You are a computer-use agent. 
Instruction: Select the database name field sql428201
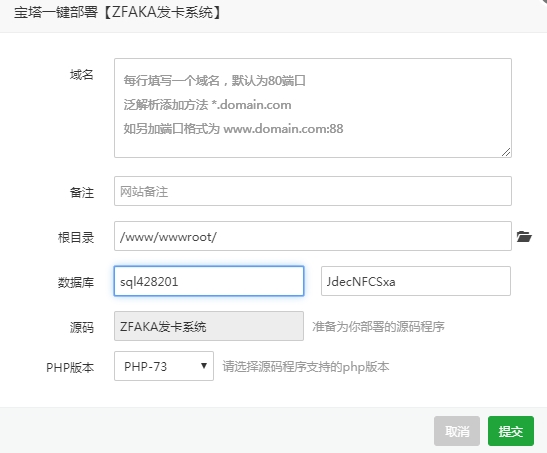tap(209, 281)
